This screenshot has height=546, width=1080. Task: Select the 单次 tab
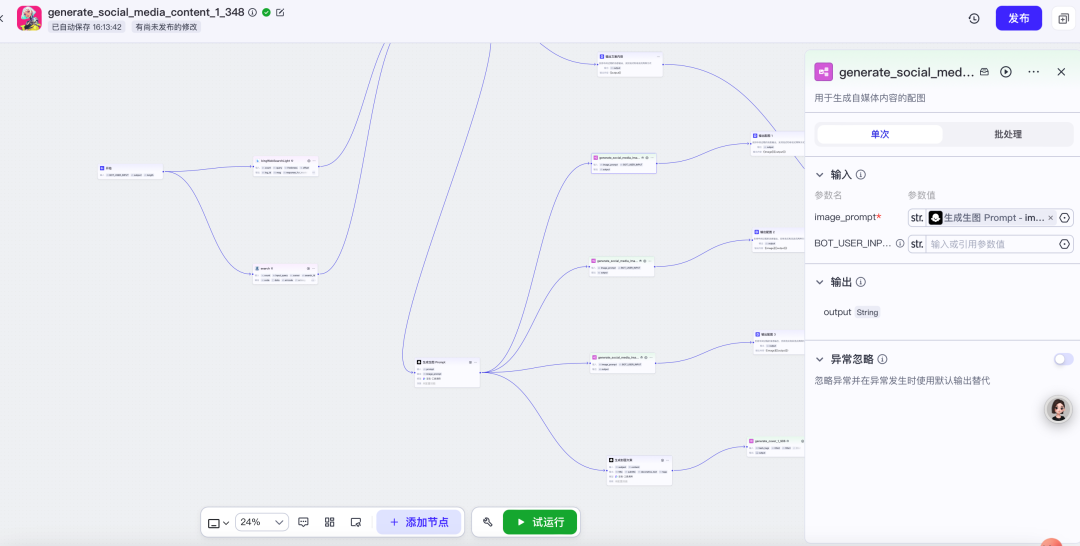point(879,134)
